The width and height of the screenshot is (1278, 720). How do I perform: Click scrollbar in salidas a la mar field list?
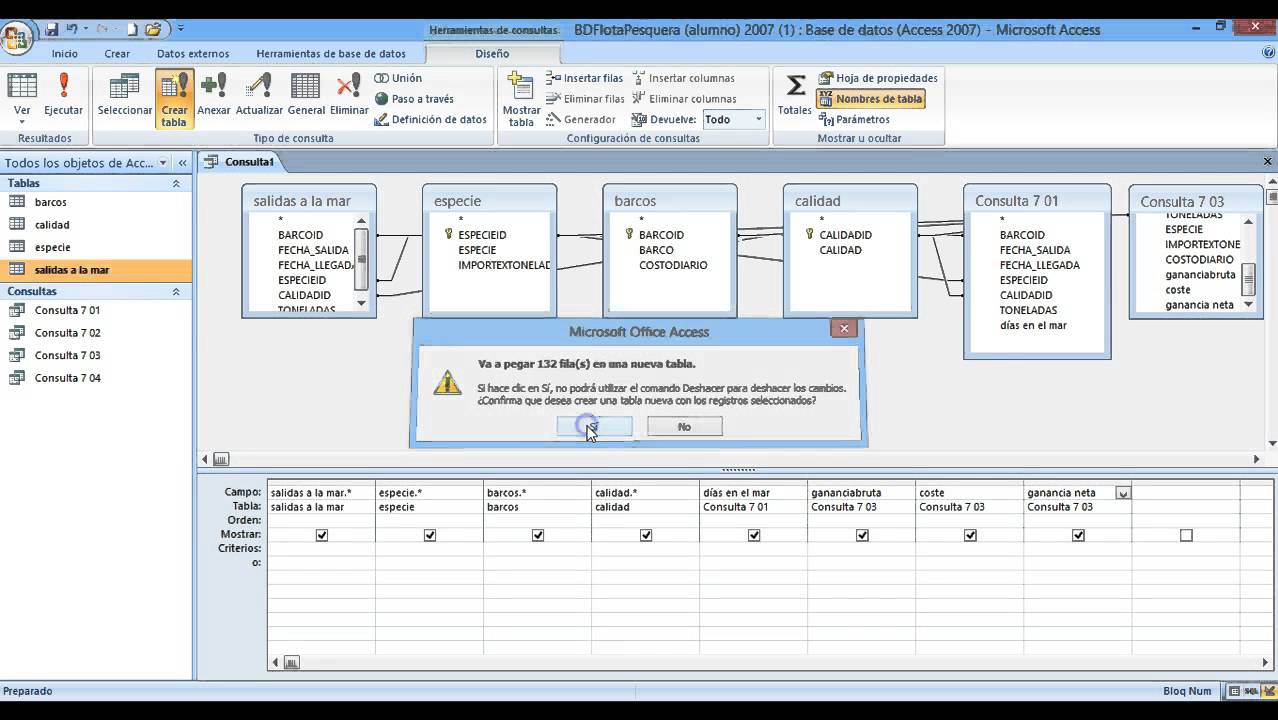point(362,261)
